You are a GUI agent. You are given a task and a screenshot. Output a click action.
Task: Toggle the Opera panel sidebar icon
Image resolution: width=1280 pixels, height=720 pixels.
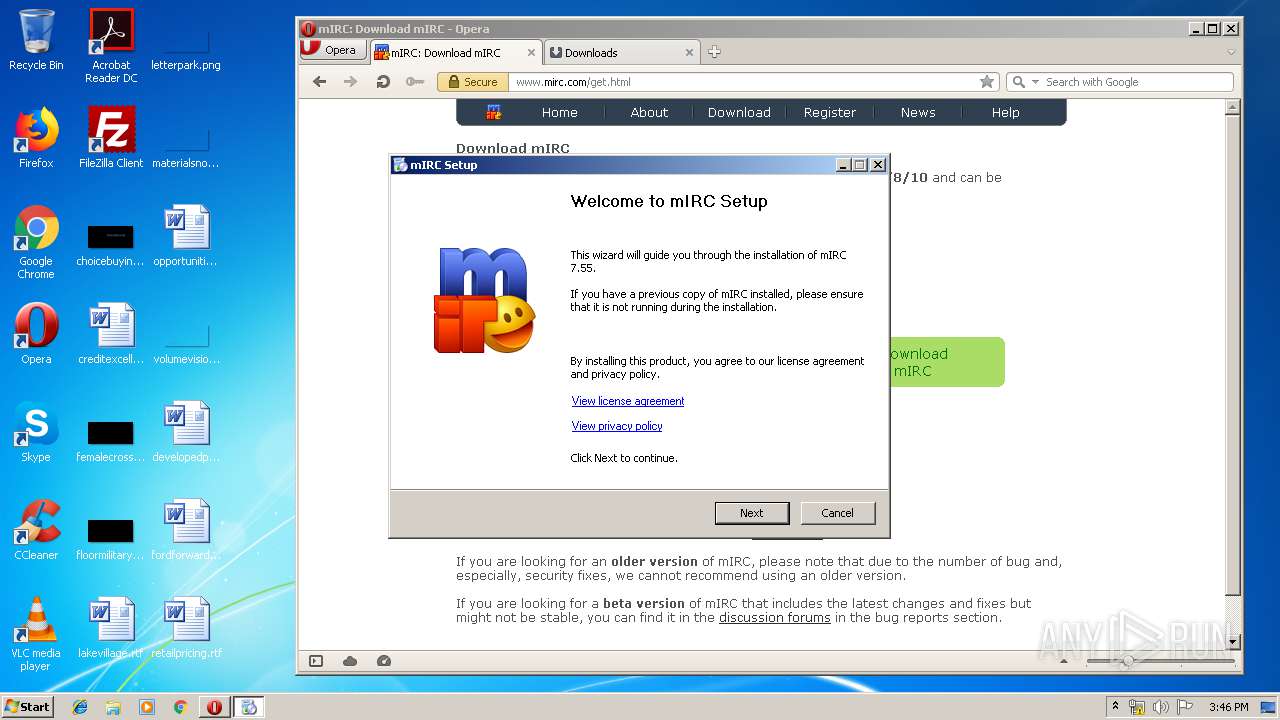[x=316, y=661]
